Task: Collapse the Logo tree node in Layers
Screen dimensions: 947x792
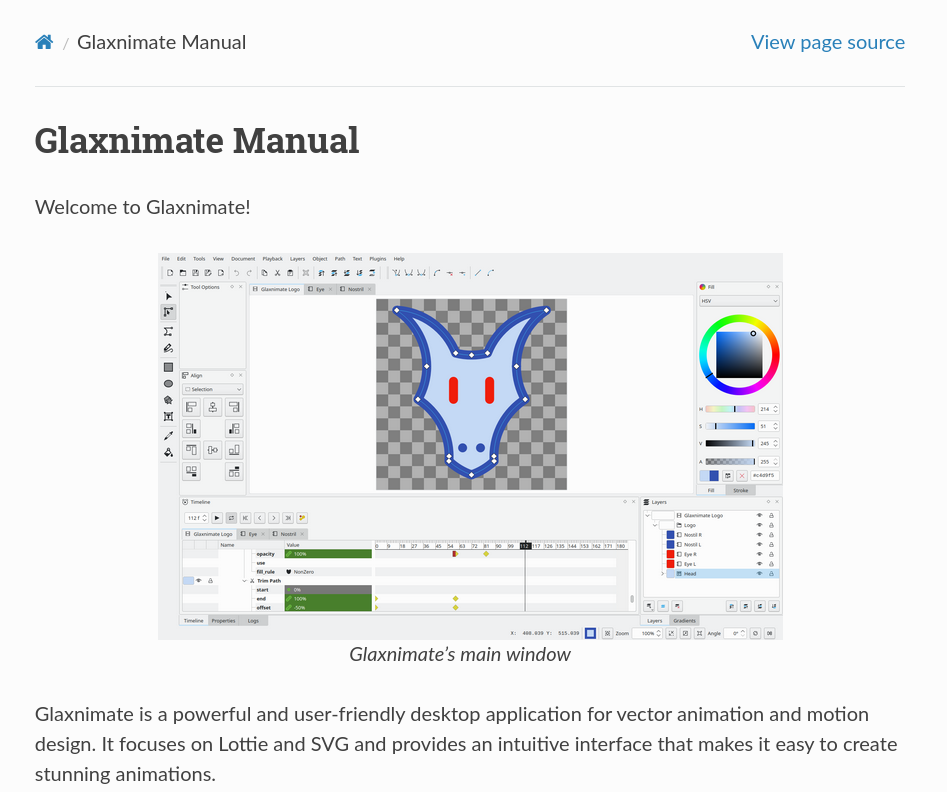Action: (655, 526)
